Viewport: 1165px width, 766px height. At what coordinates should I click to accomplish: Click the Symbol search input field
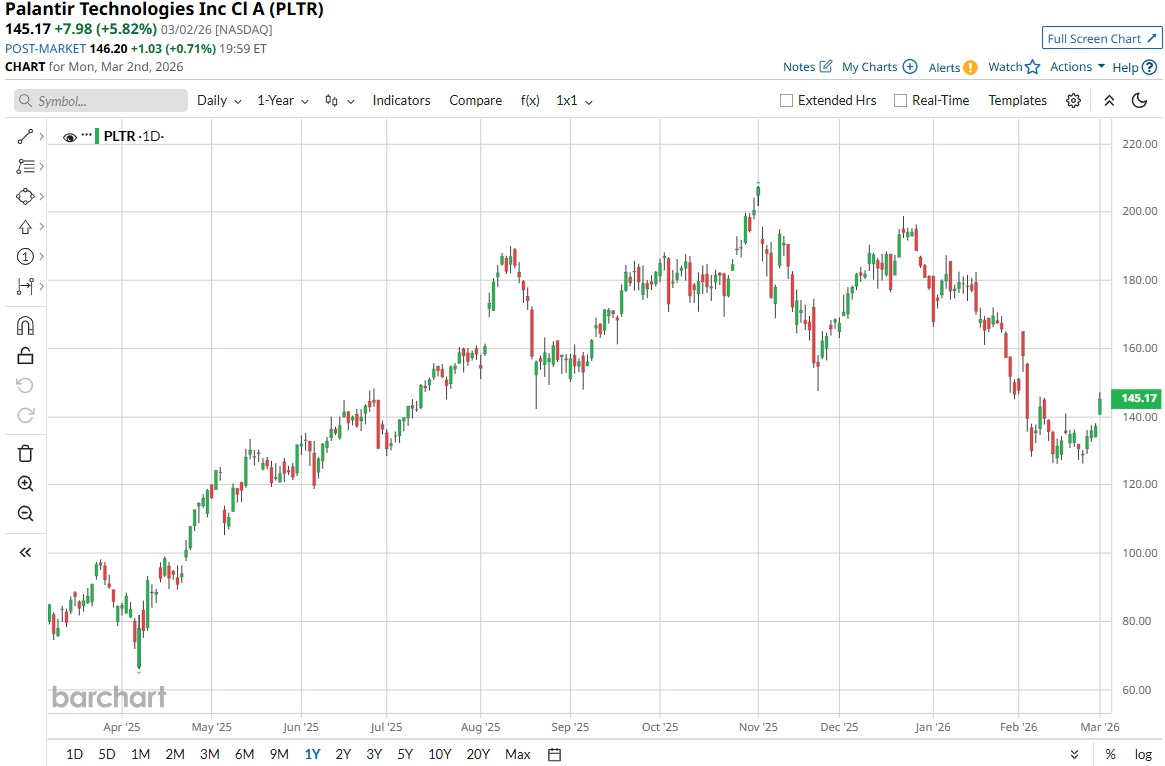[101, 101]
